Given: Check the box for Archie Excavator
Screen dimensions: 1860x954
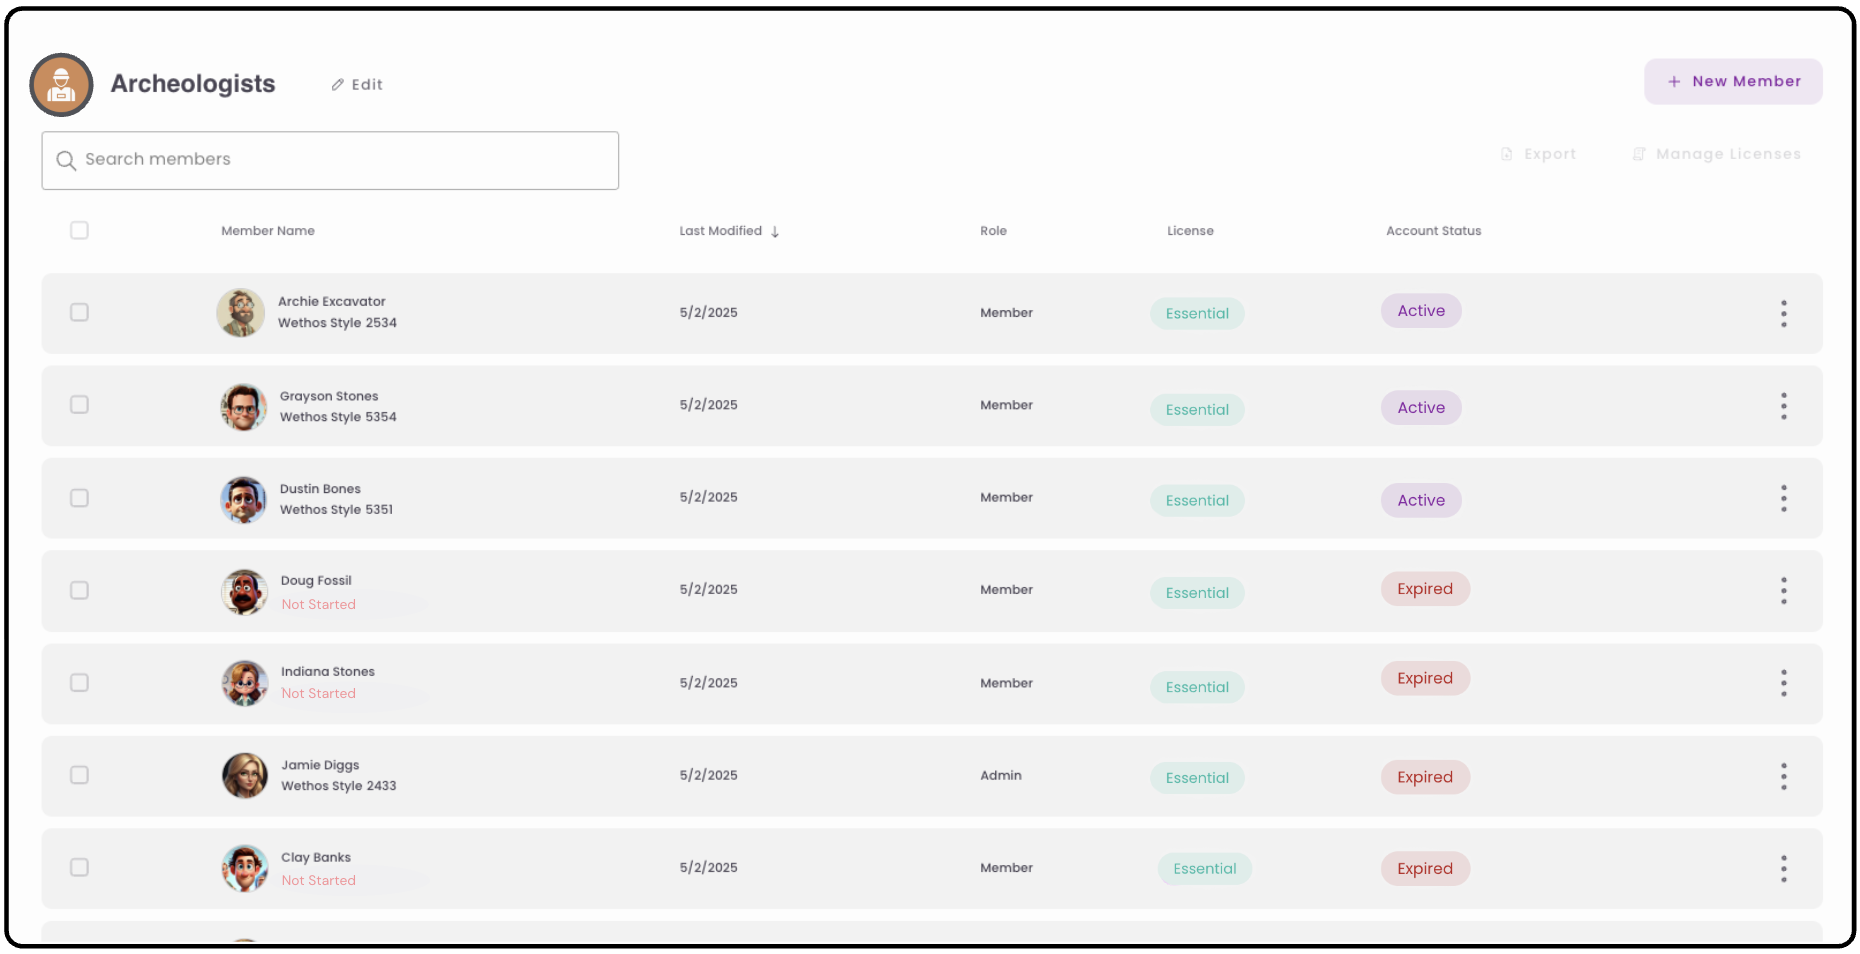Looking at the screenshot, I should coord(79,312).
